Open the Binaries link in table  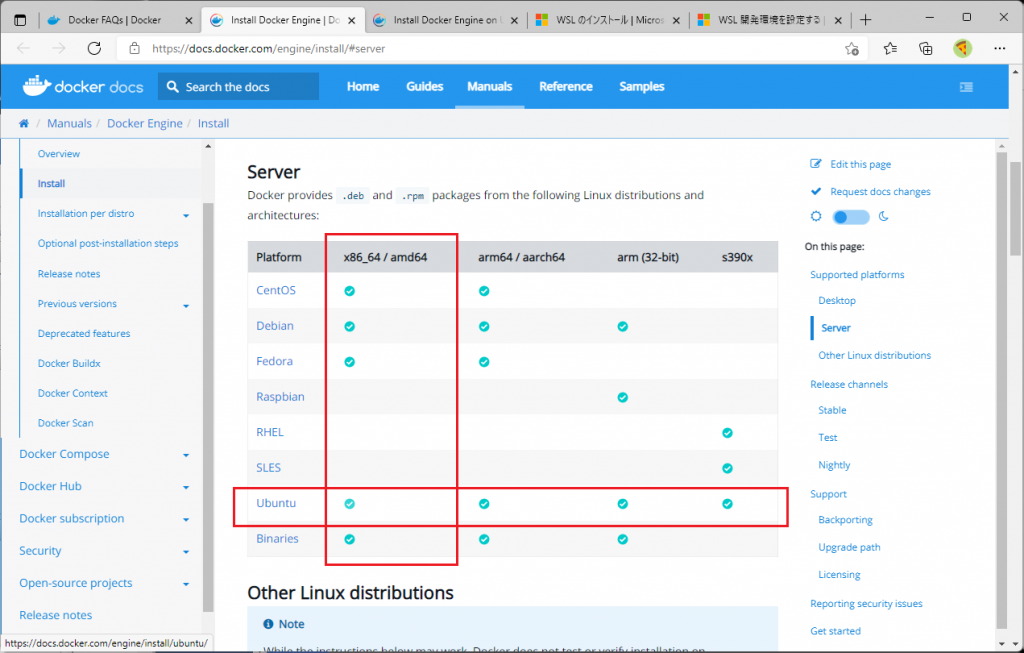pyautogui.click(x=277, y=538)
